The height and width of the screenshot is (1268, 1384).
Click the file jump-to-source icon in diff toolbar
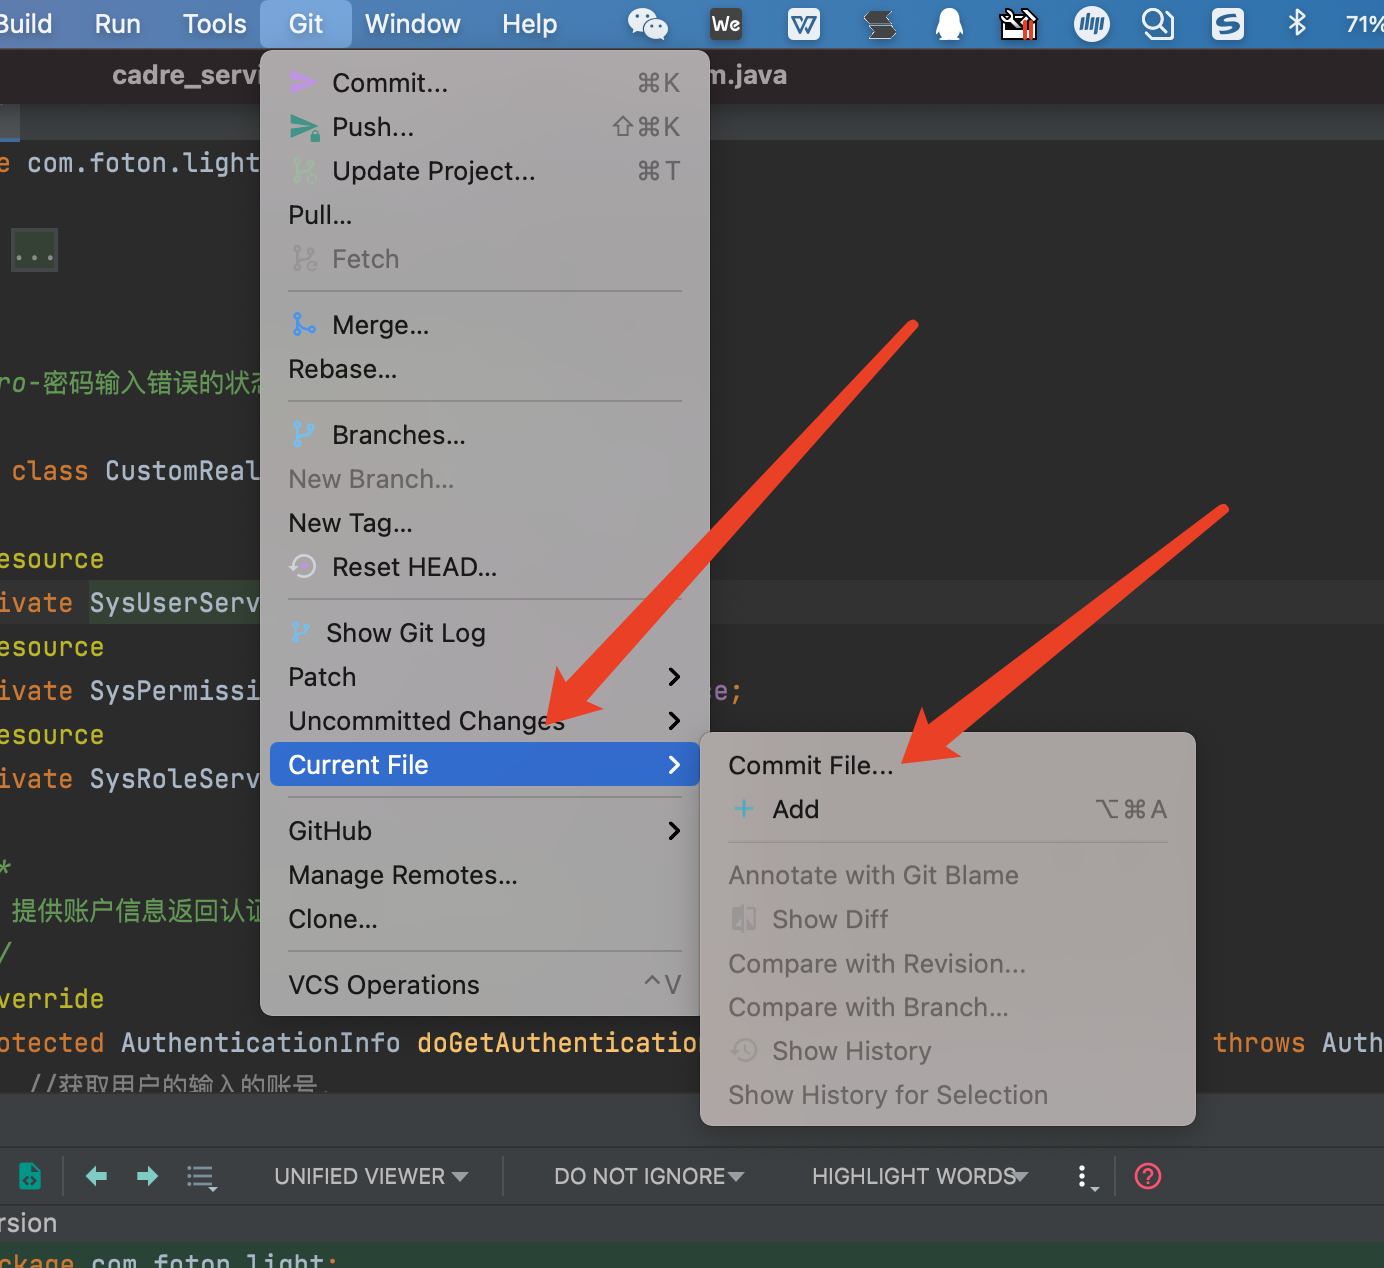[x=30, y=1176]
